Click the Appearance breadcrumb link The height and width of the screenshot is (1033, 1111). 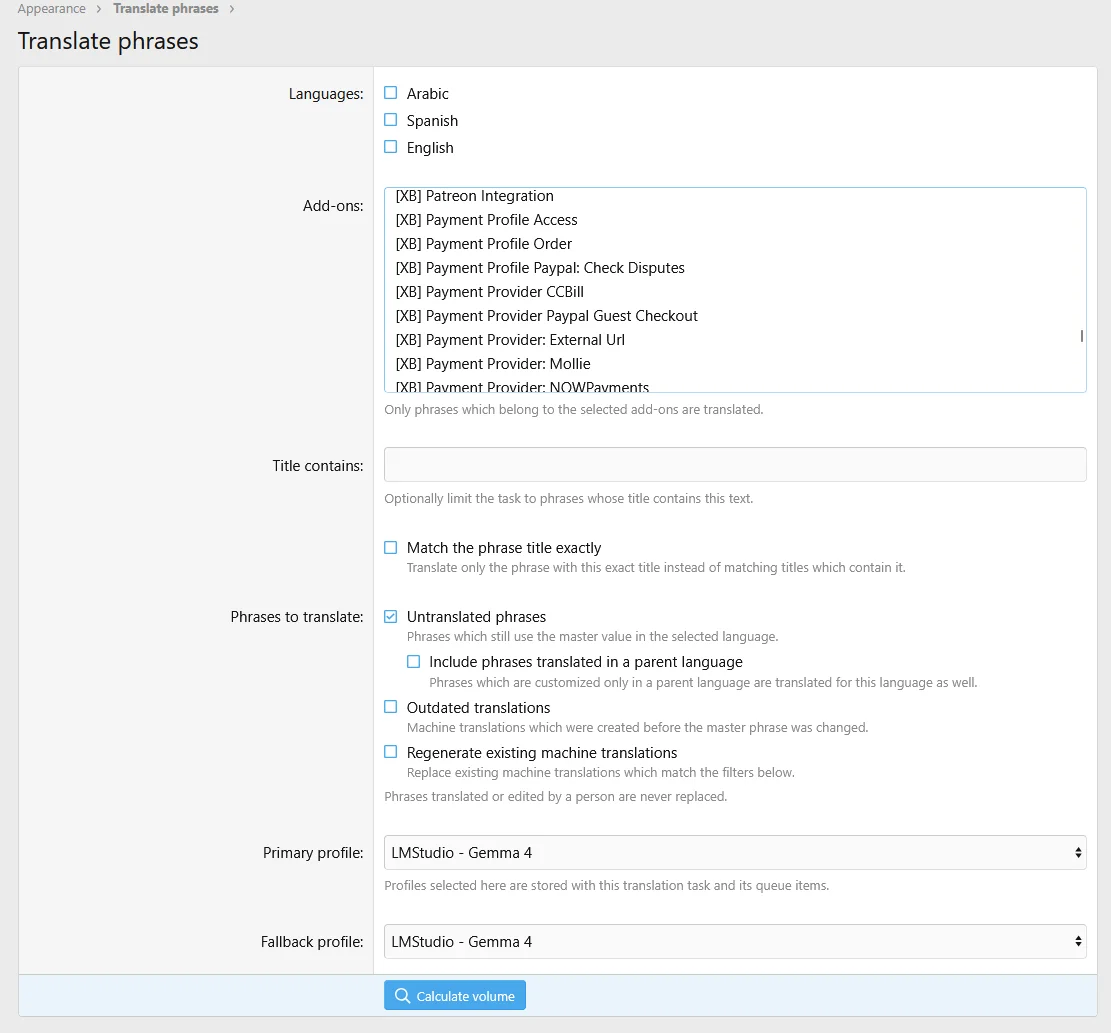pos(51,9)
